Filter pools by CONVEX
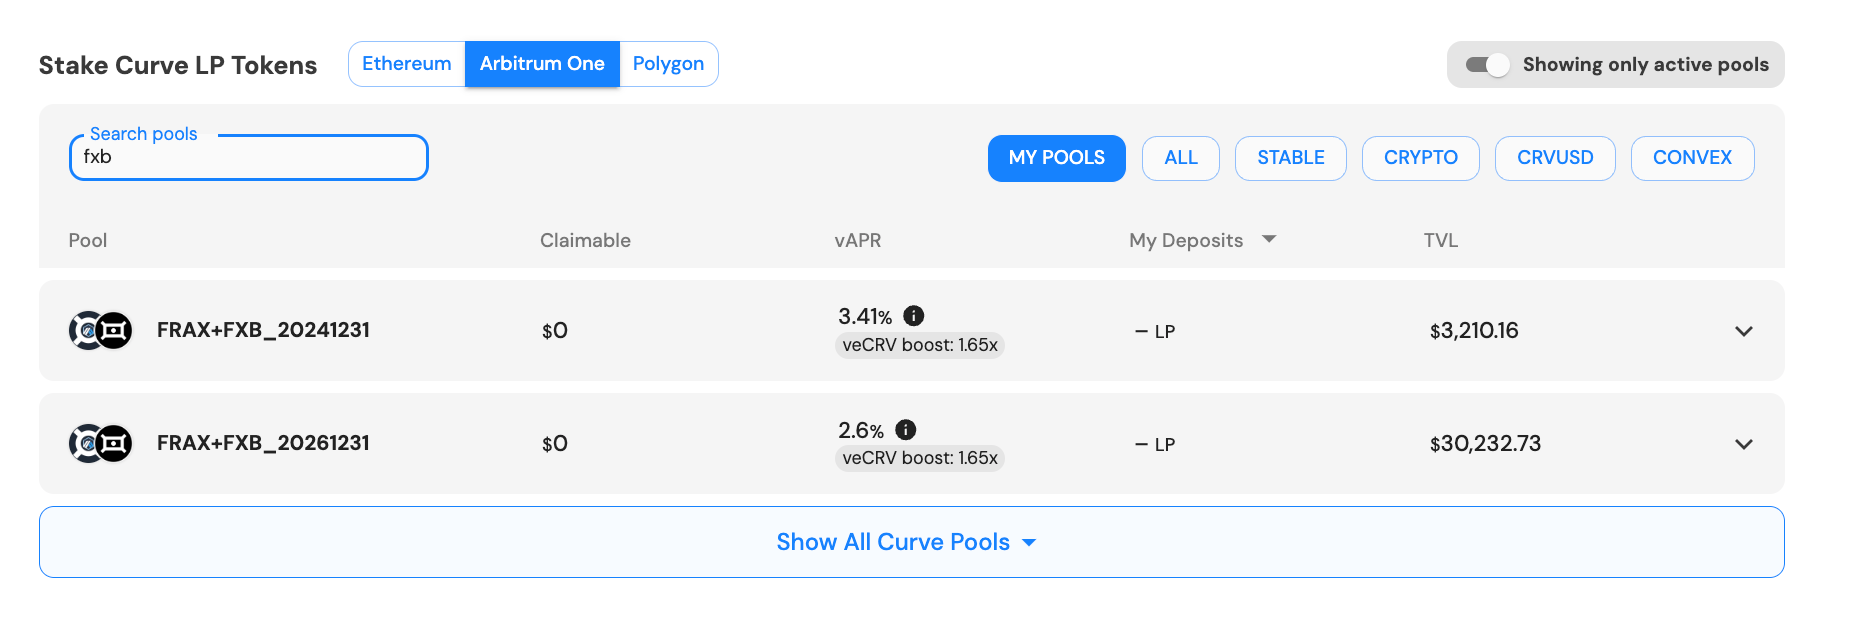The image size is (1863, 644). (1692, 158)
